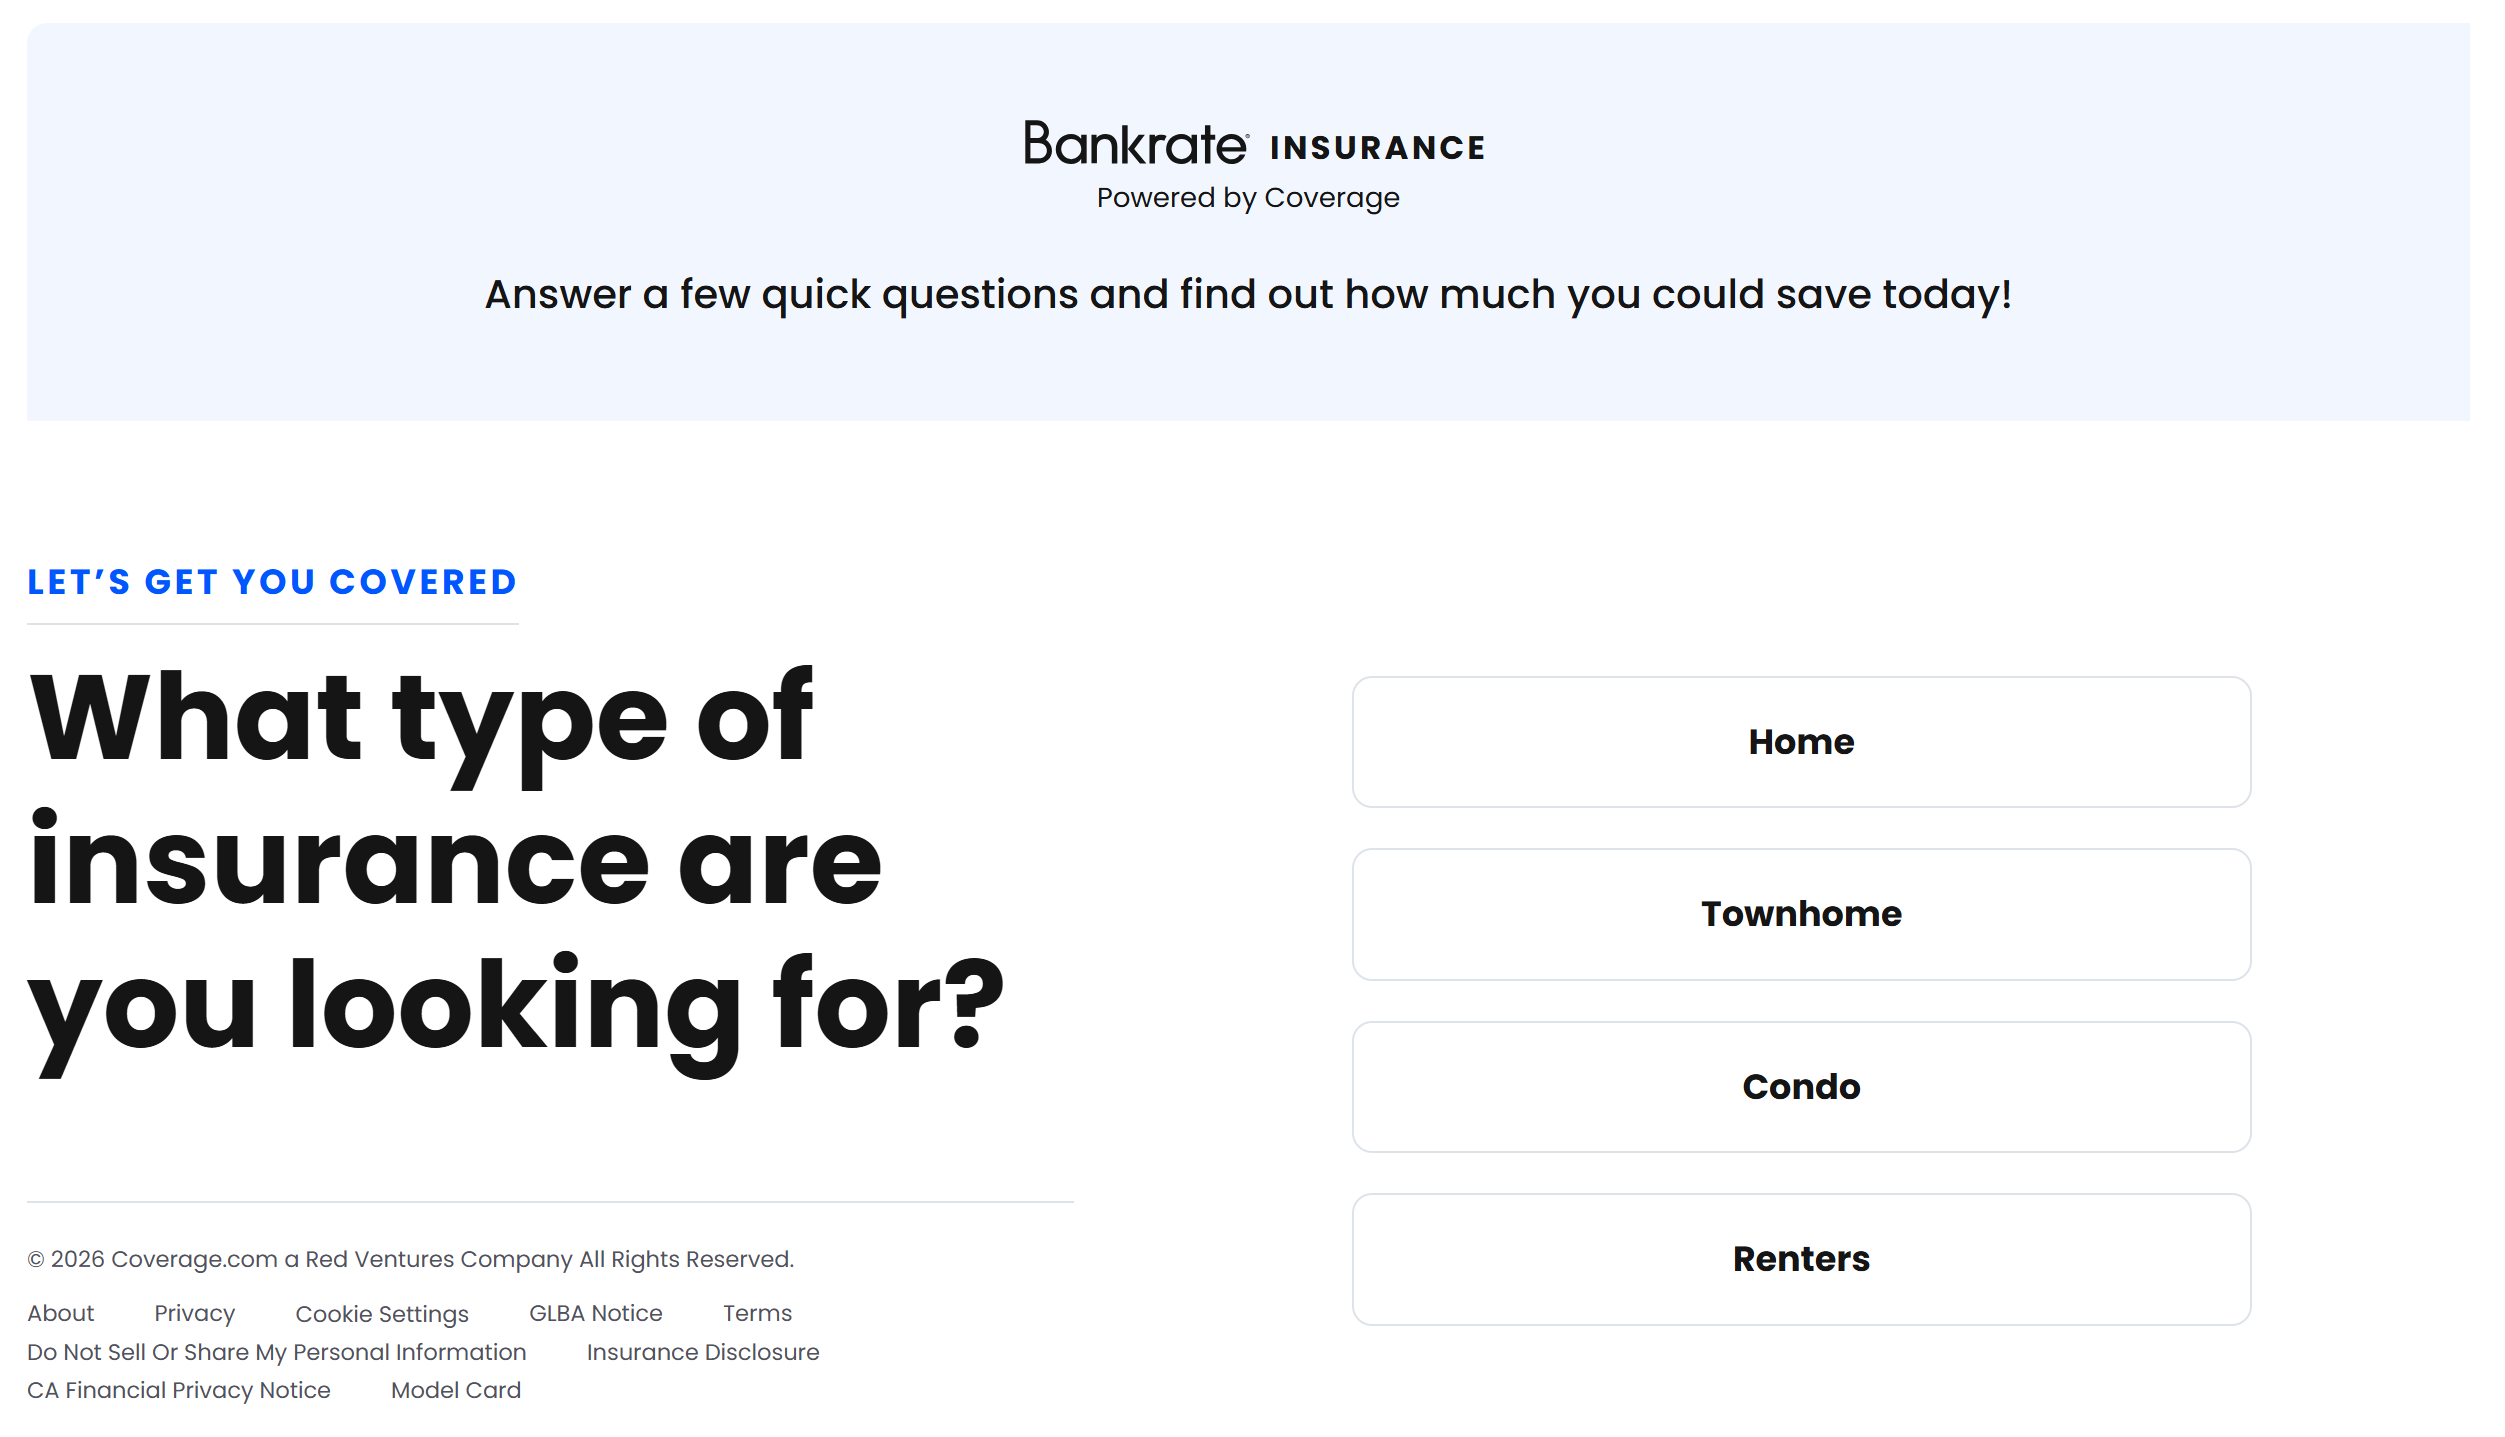Click the Let's Get You Covered label
Screen dimensions: 2505x1437
point(272,582)
